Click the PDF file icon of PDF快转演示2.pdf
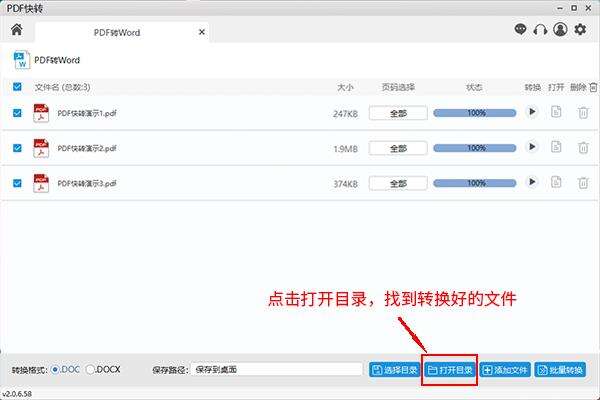Viewport: 600px width, 400px height. (x=41, y=149)
